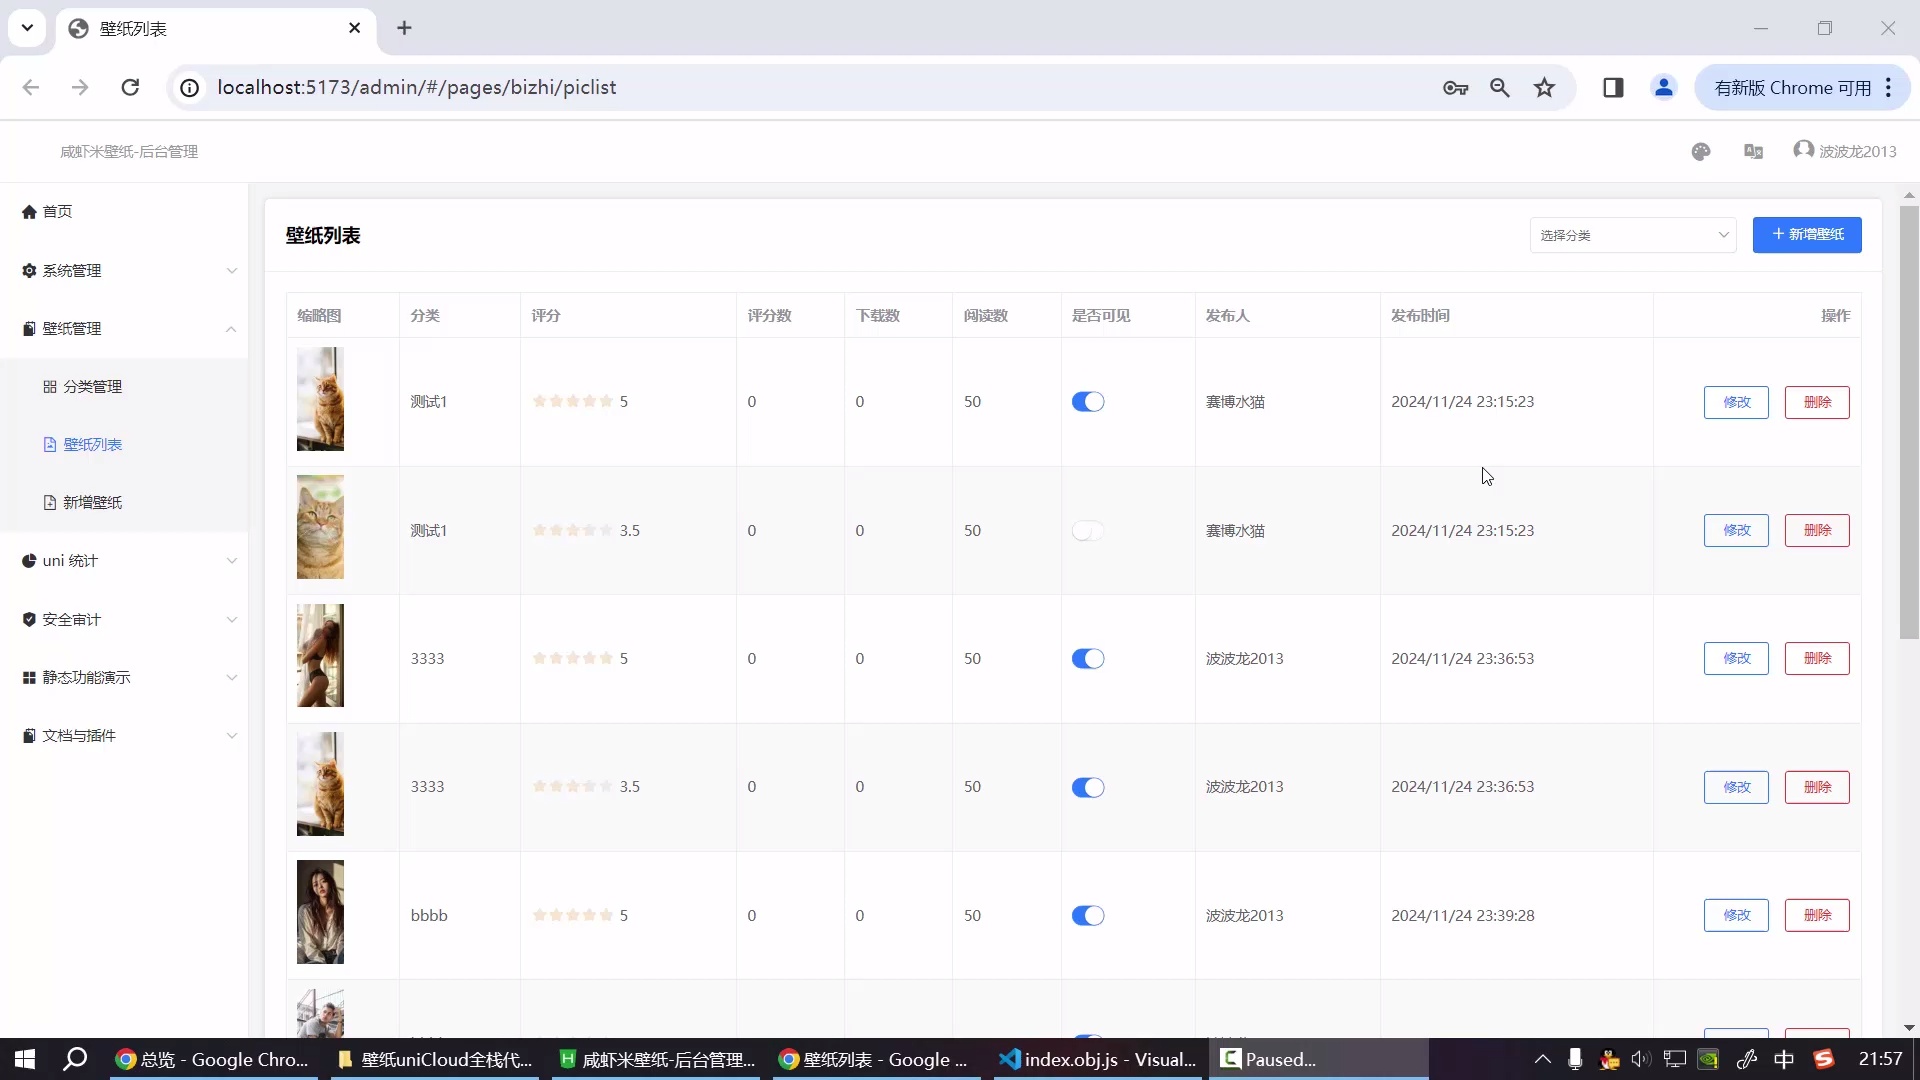Click the blue 新增壁纸 button
Image resolution: width=1920 pixels, height=1080 pixels.
[1806, 235]
